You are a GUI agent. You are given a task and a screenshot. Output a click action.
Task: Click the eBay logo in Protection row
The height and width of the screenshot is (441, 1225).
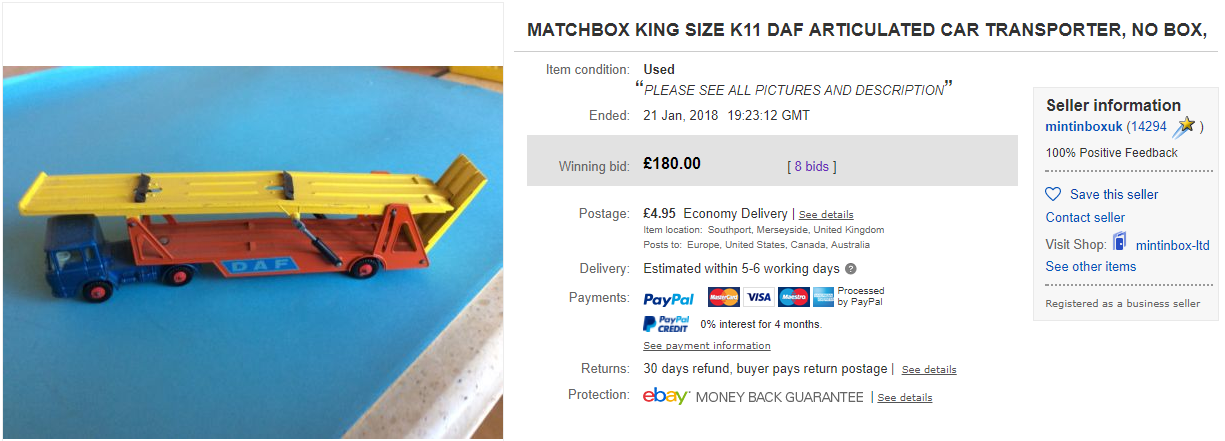point(666,397)
